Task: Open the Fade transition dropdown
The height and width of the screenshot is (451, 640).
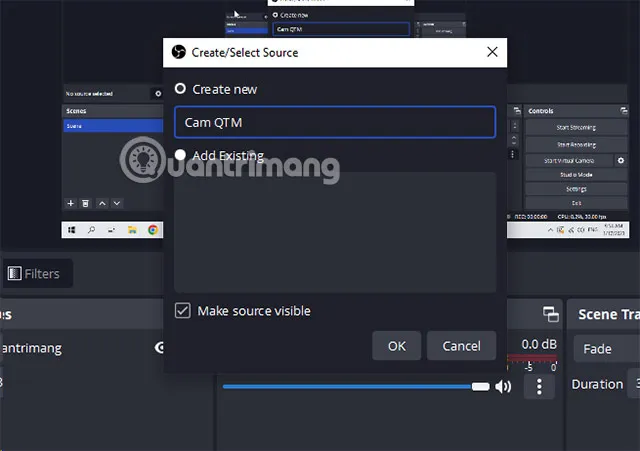Action: 606,349
